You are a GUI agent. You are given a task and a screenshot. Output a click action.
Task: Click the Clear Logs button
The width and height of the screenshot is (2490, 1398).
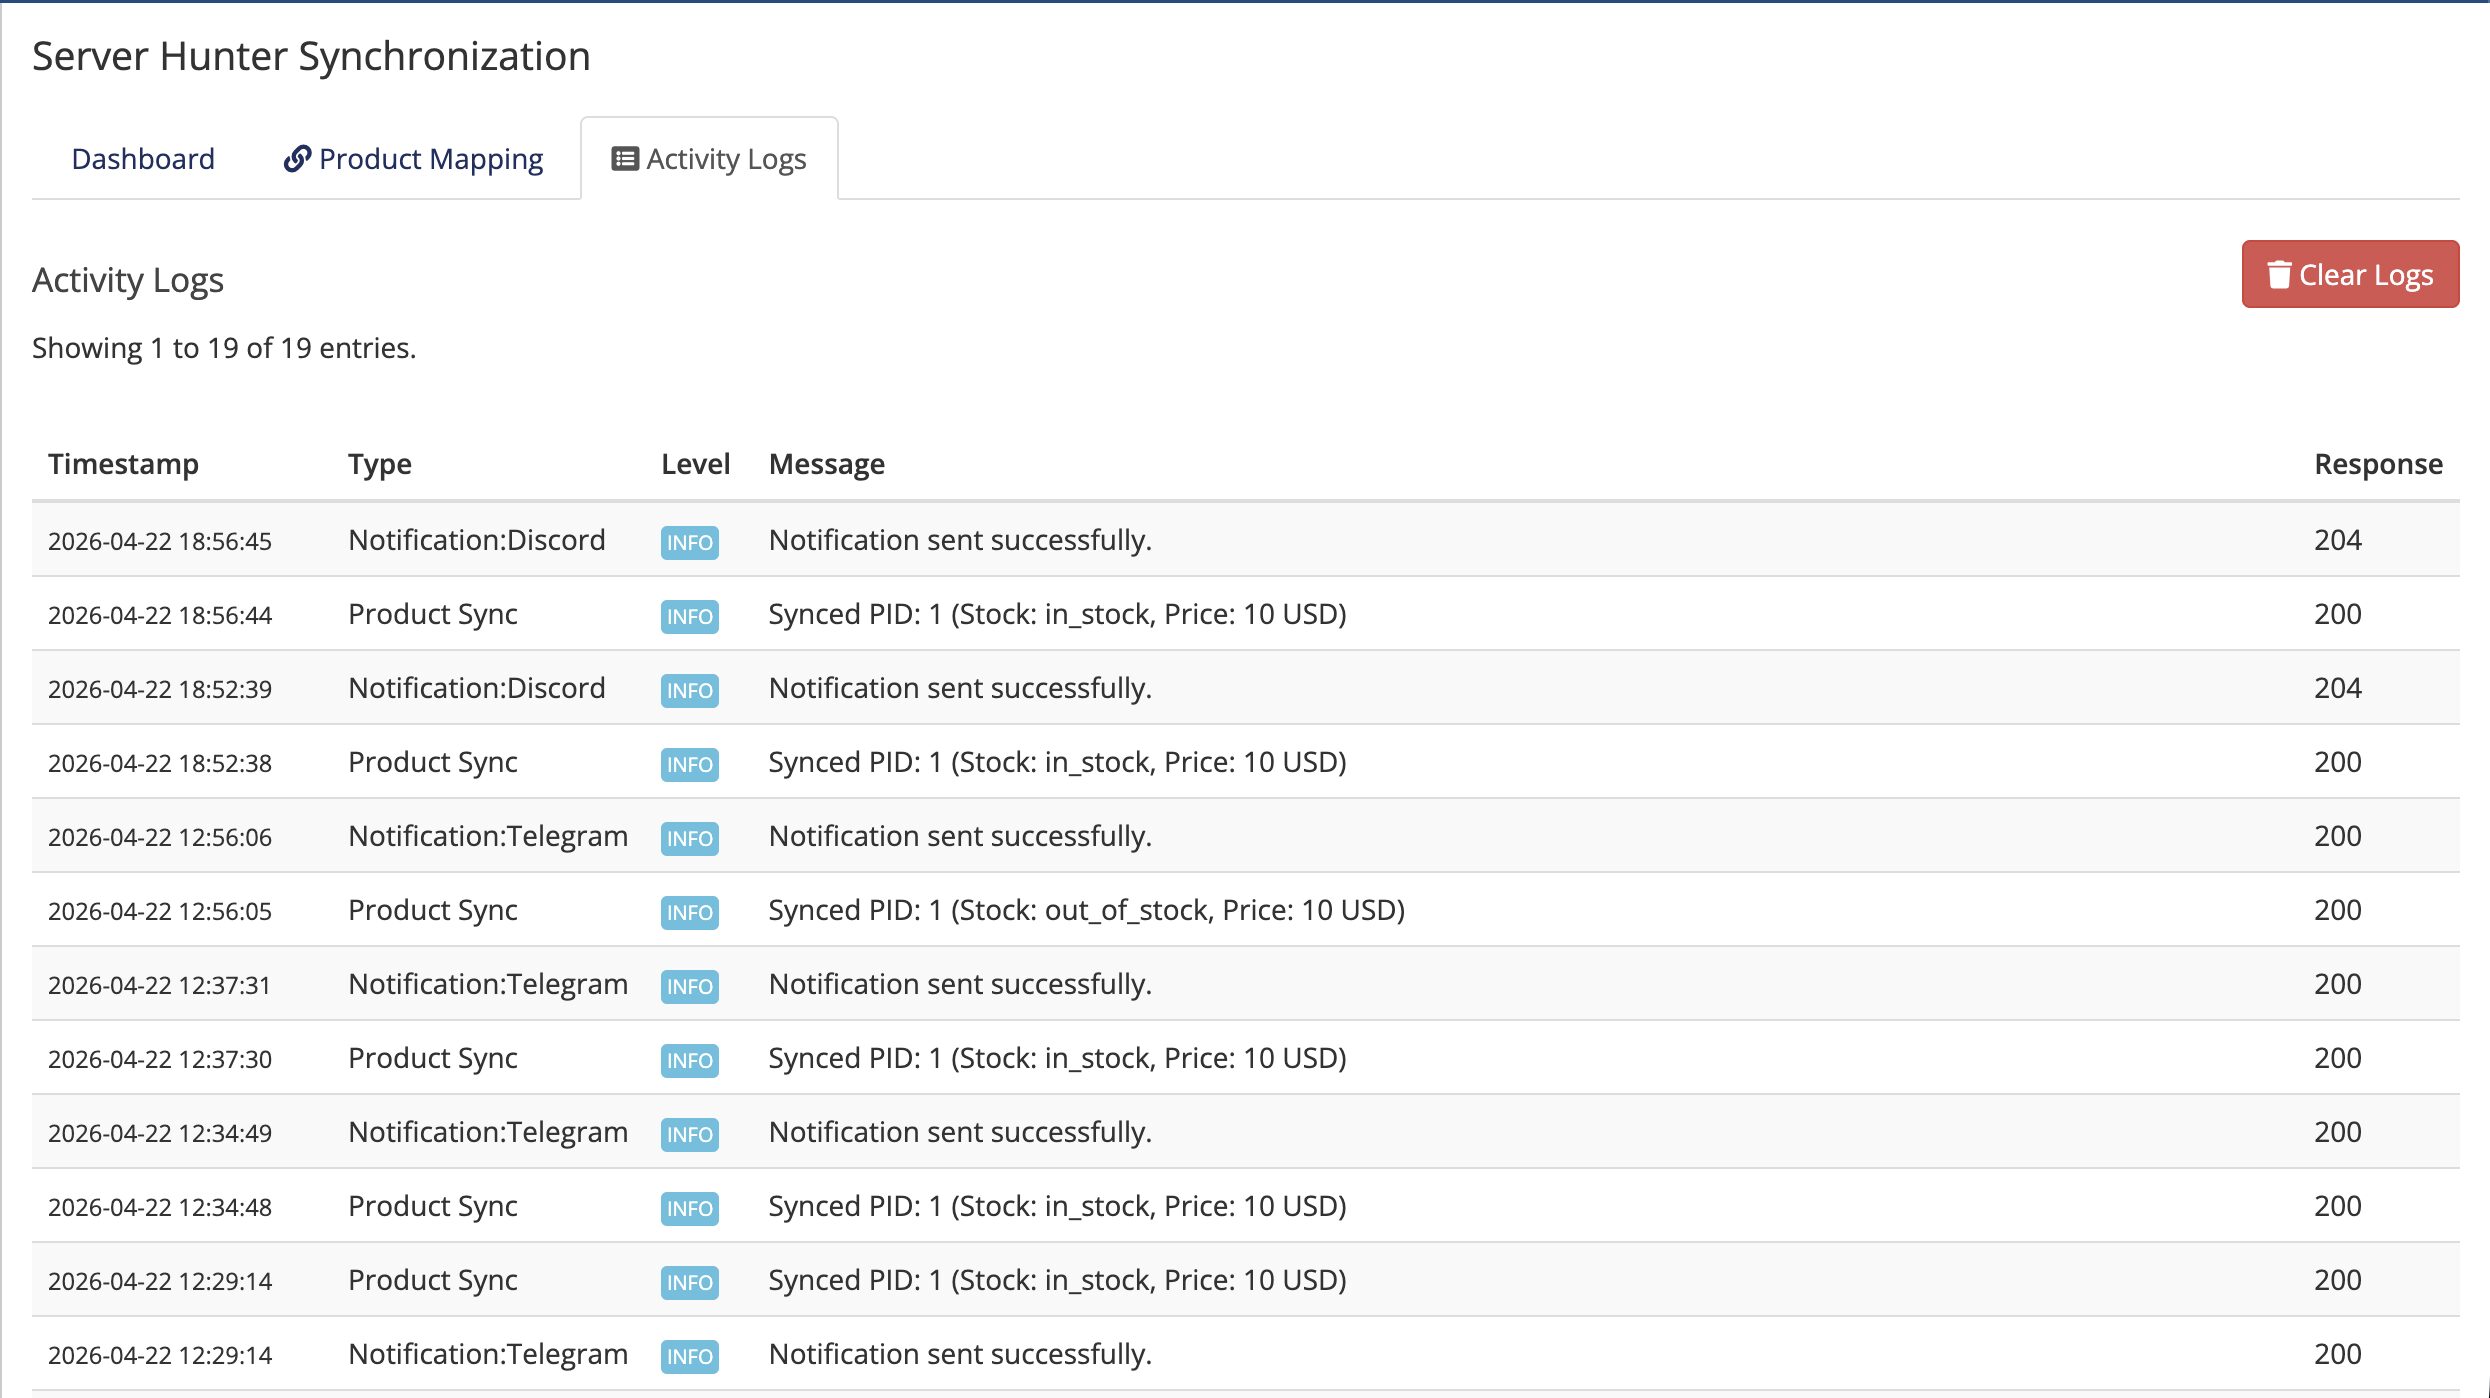click(x=2350, y=274)
